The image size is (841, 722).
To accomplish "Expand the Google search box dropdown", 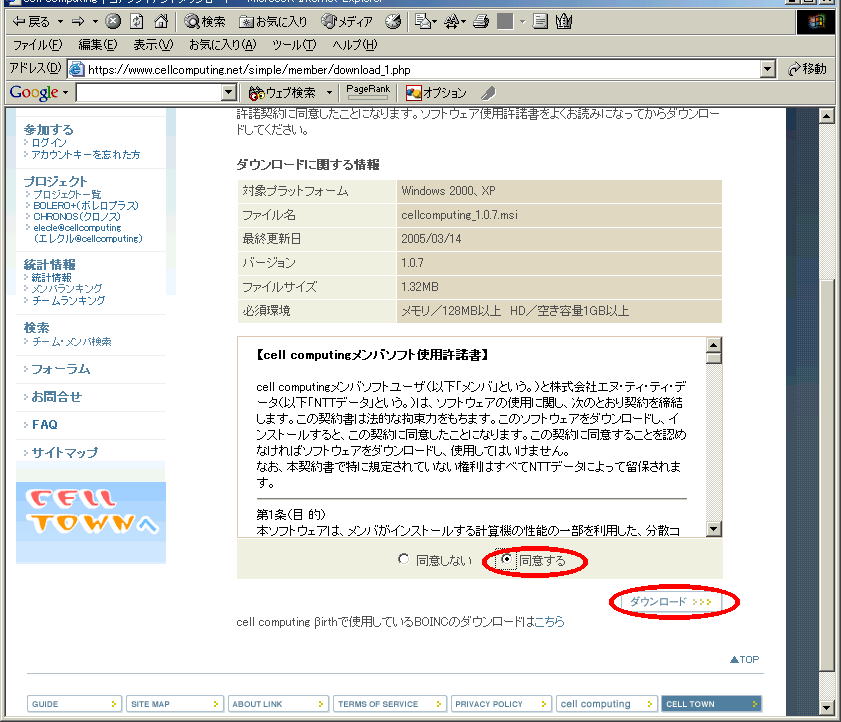I will tap(229, 93).
